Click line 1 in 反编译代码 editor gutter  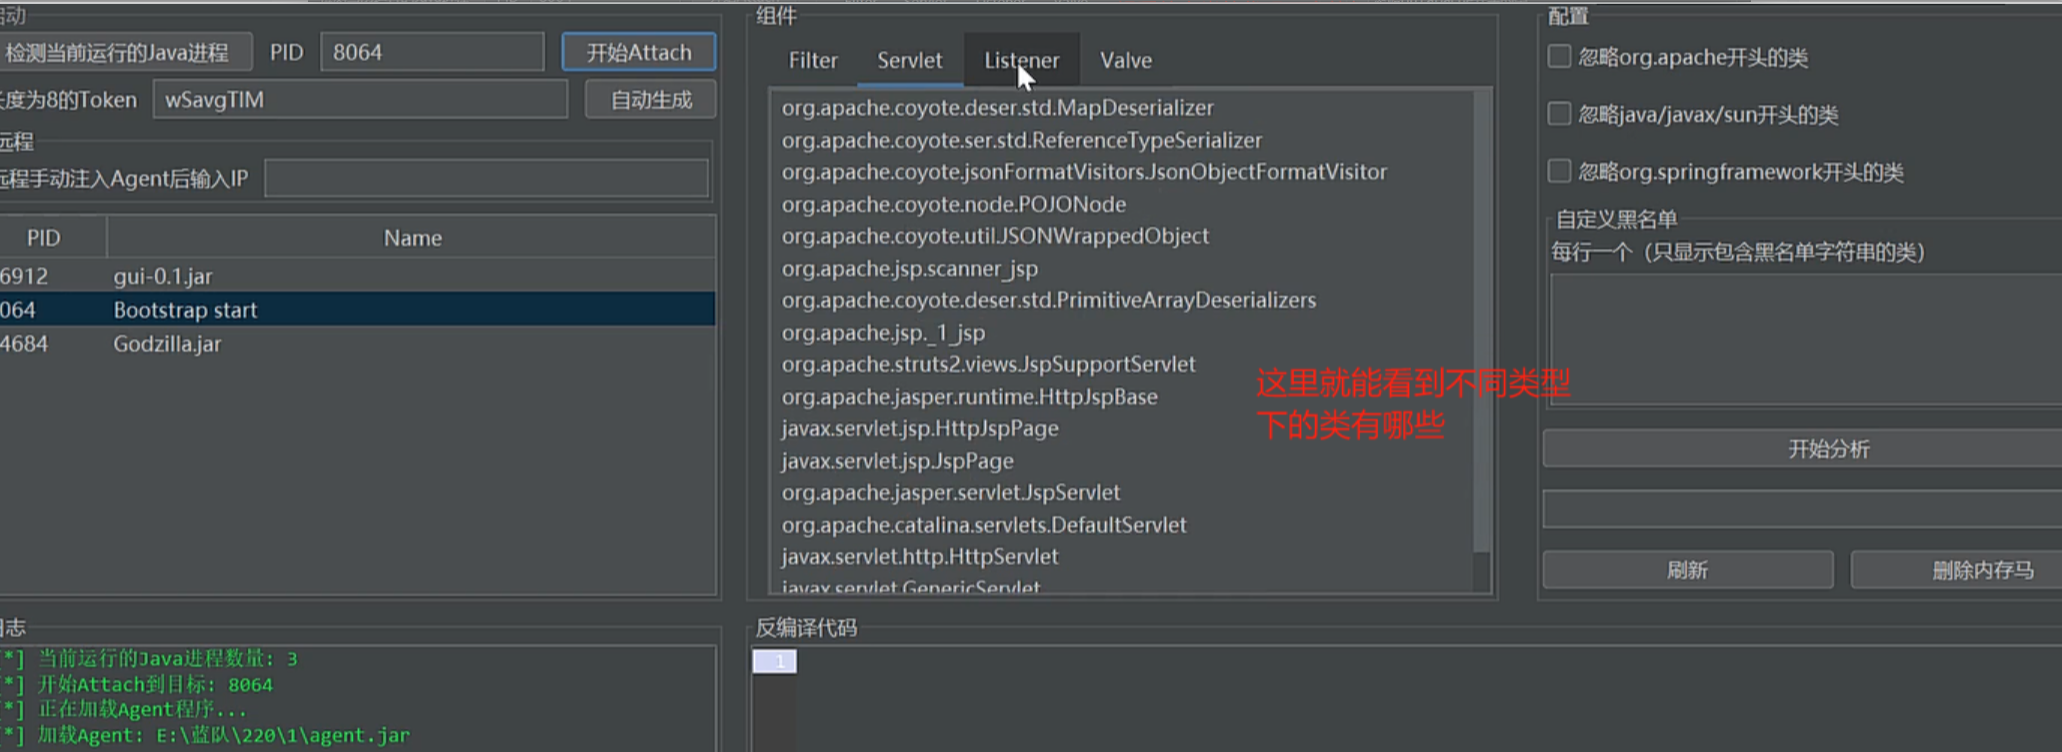(x=775, y=661)
